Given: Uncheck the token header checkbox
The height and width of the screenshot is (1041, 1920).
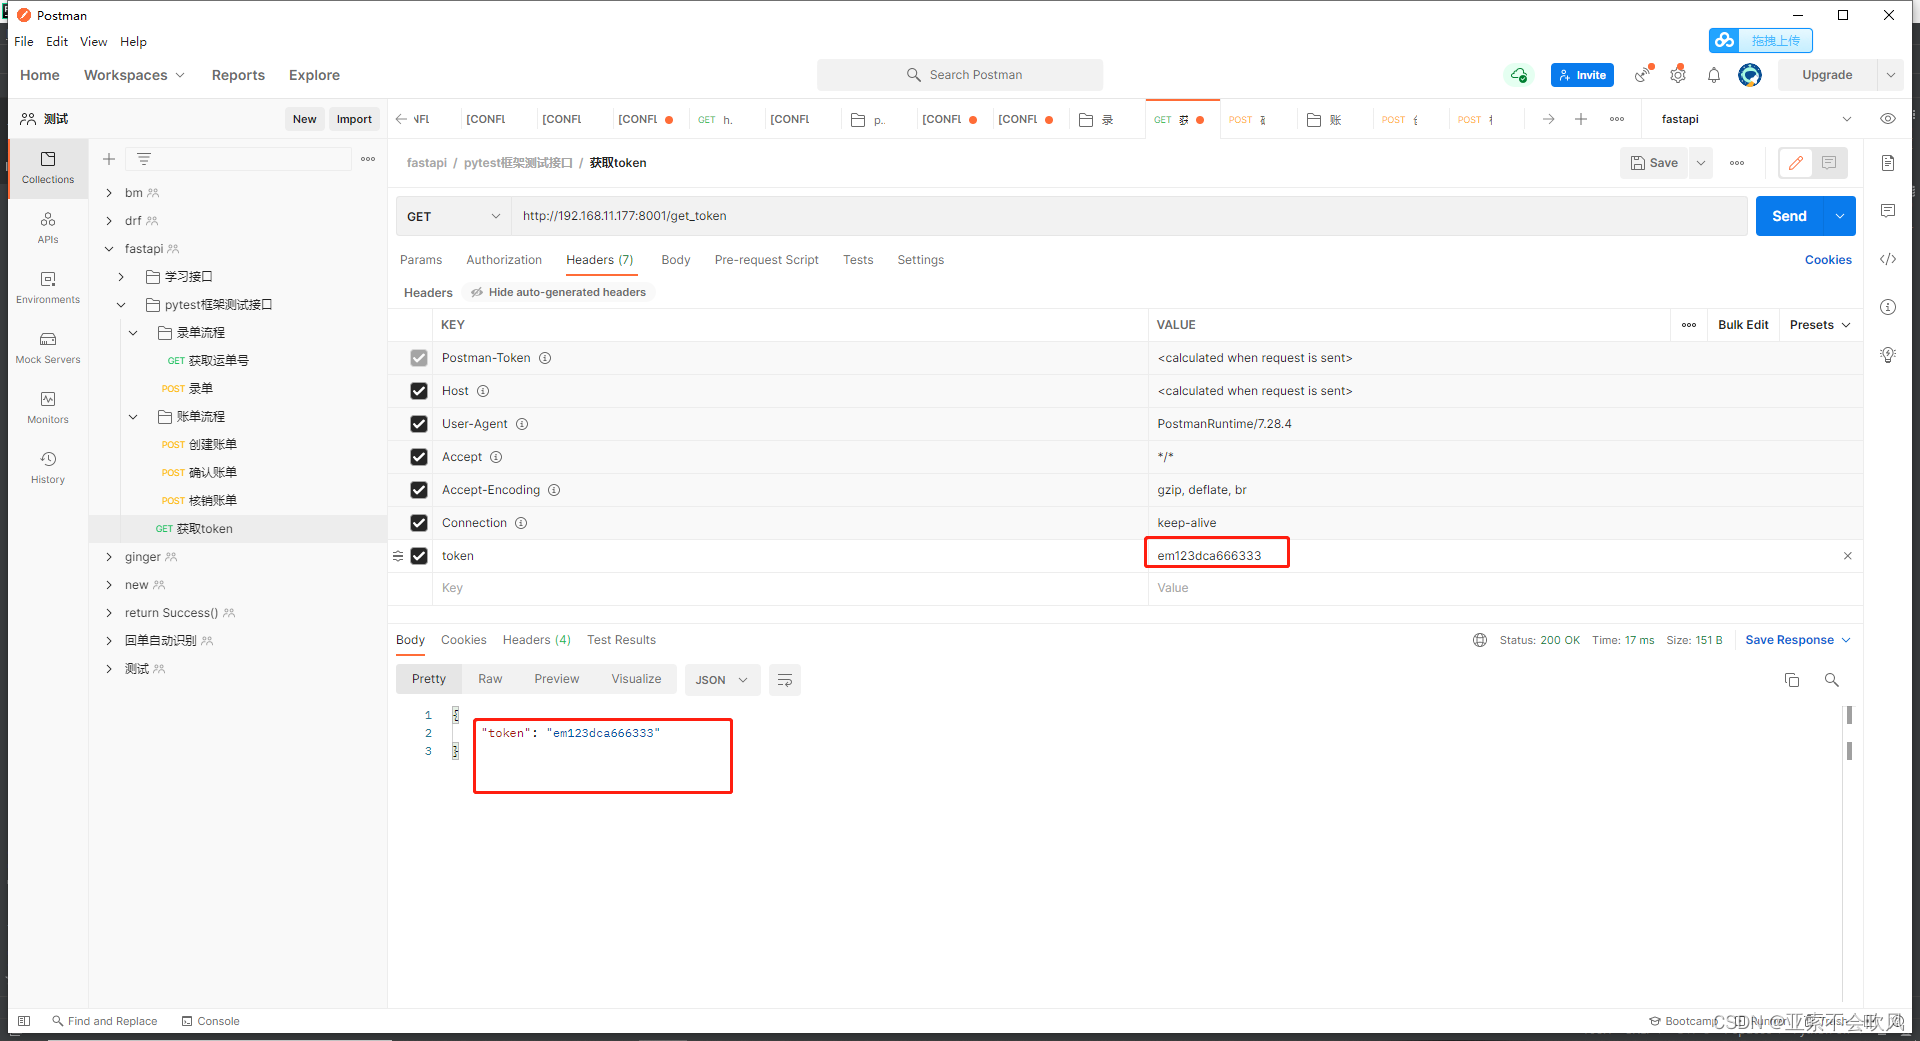Looking at the screenshot, I should click(419, 556).
